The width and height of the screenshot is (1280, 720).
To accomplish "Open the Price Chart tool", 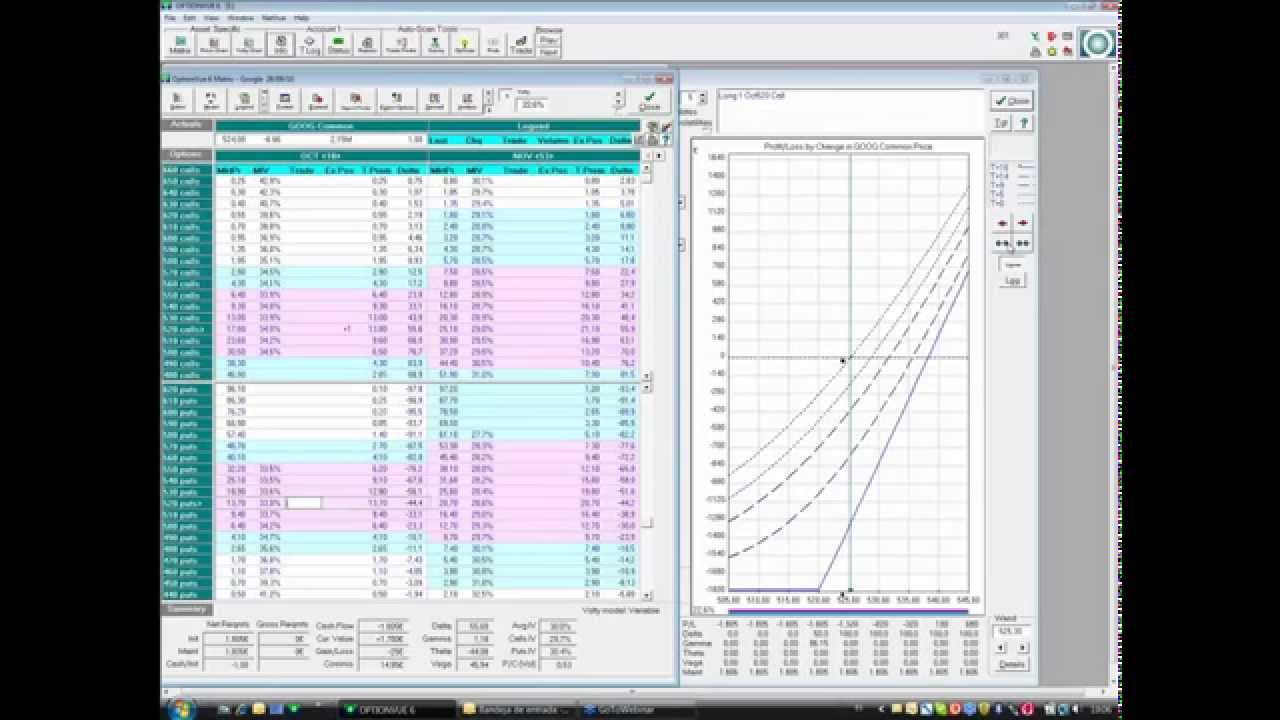I will pyautogui.click(x=213, y=44).
